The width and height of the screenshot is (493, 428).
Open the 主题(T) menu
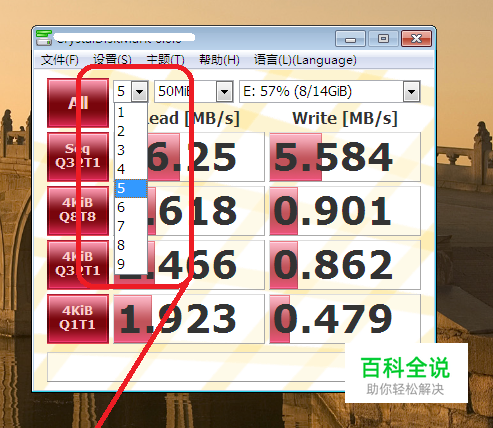pyautogui.click(x=165, y=60)
